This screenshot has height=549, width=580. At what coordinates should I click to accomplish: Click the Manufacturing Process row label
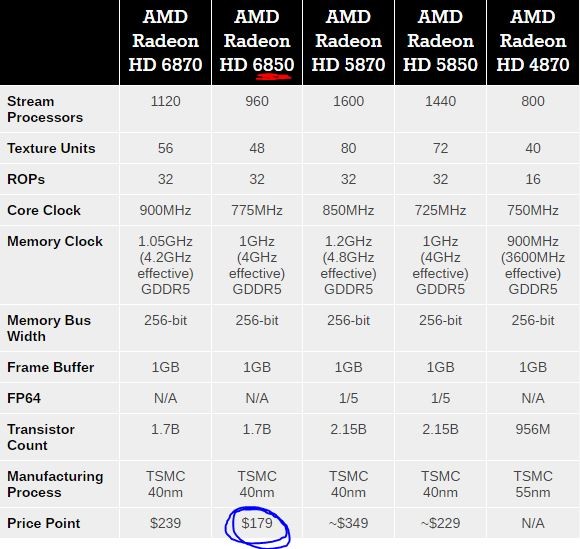tap(55, 484)
